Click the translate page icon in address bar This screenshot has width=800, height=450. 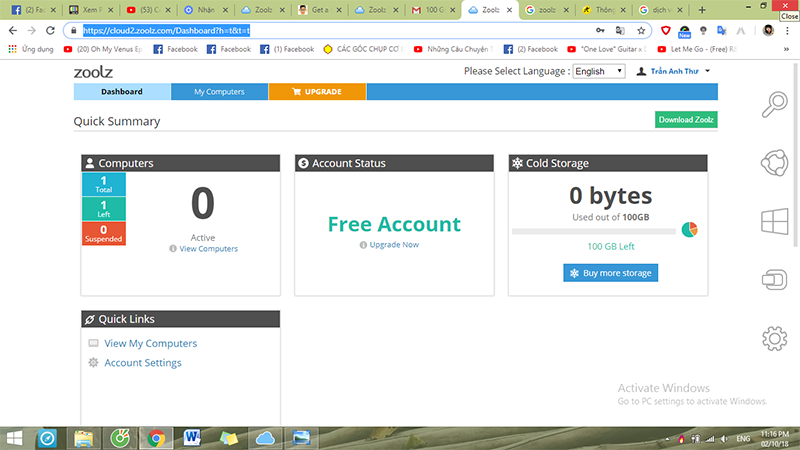620,31
